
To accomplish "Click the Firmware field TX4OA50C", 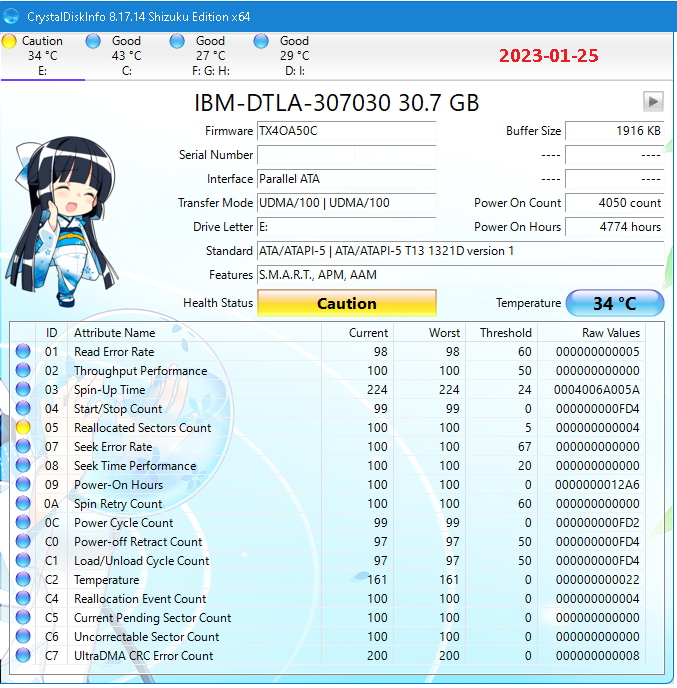I will 347,131.
